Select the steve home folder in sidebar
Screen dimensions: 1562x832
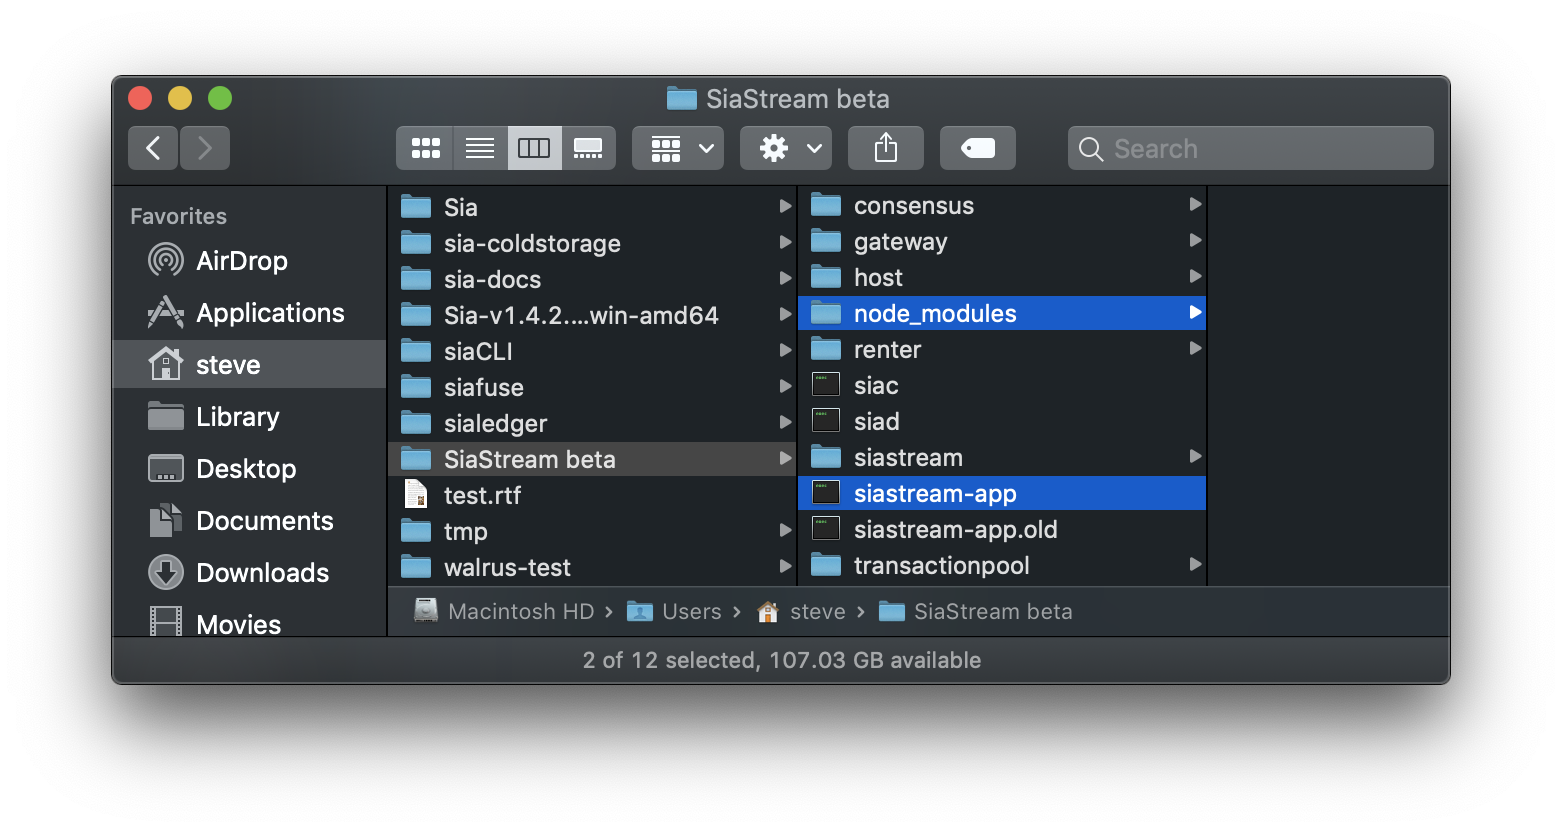[250, 365]
